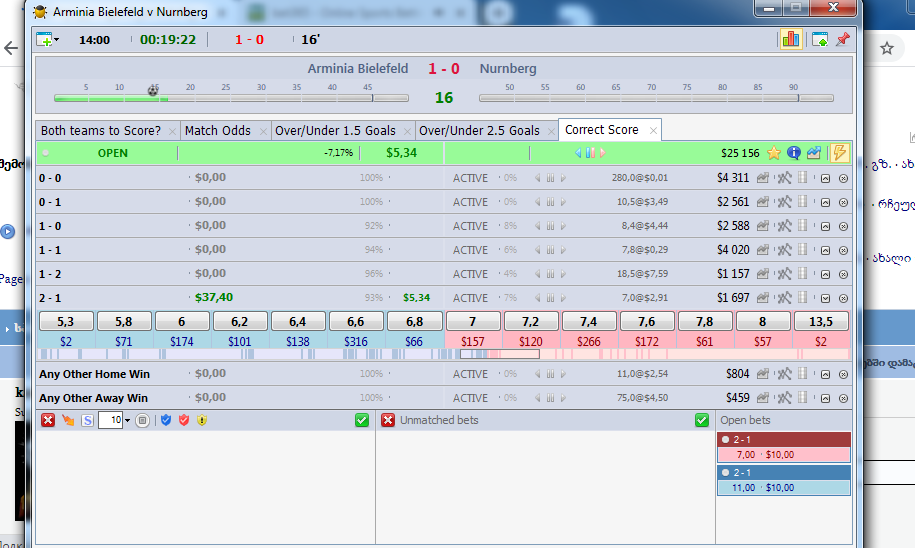Click the round remove icon on 1 - 2 row
915x548 pixels.
843,274
